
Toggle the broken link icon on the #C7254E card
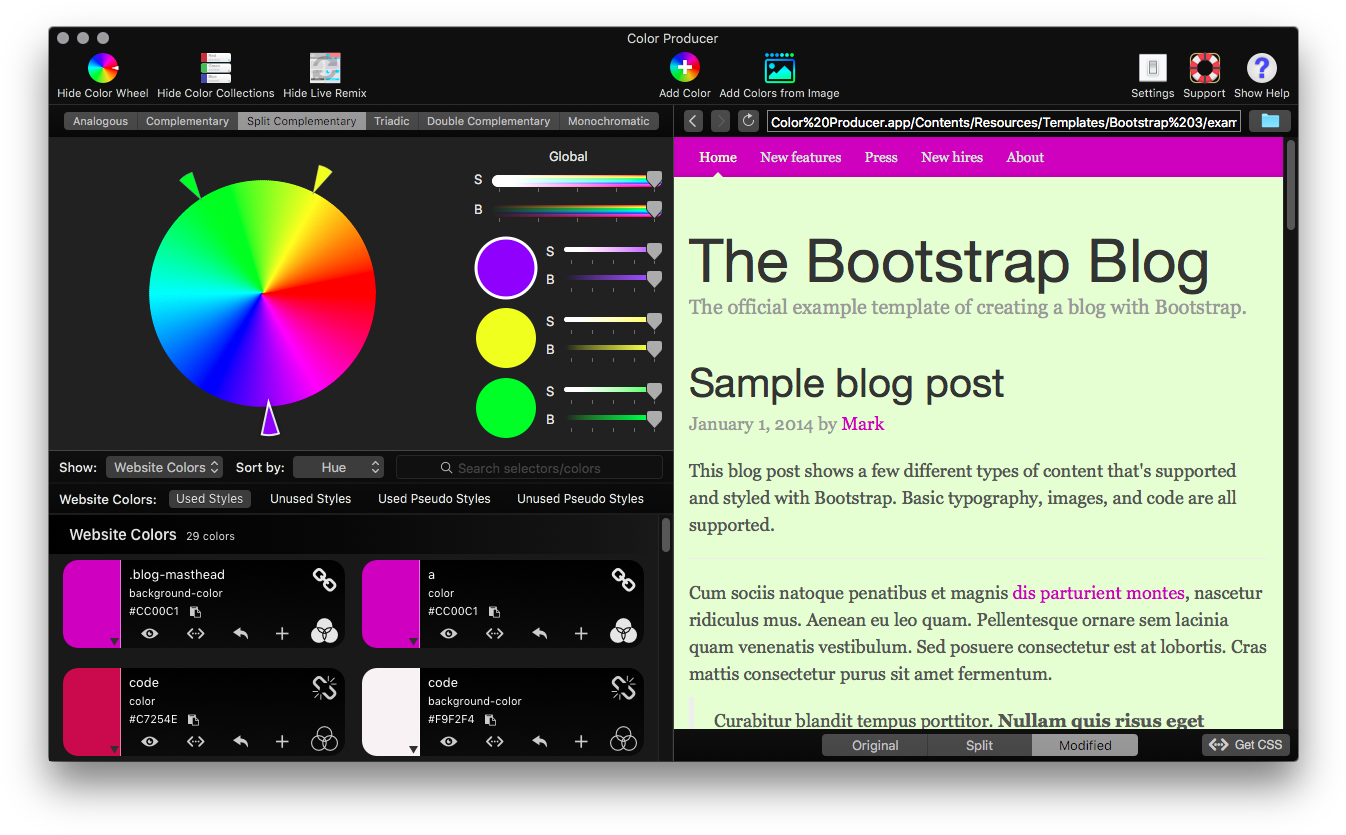324,687
